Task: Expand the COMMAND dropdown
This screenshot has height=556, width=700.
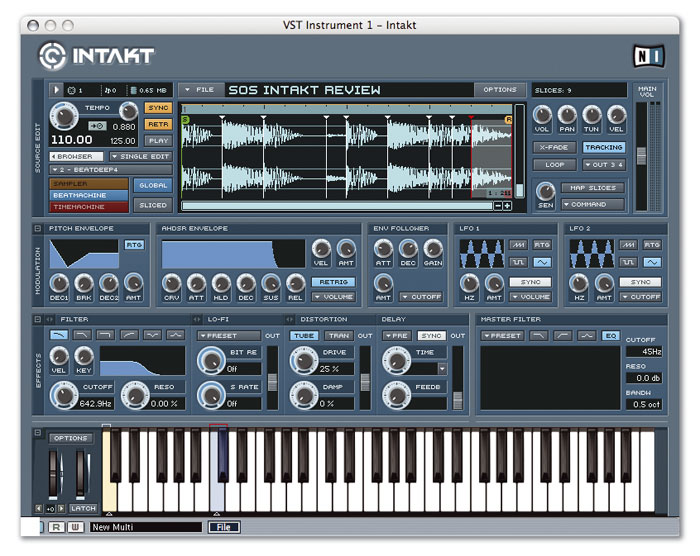Action: click(x=592, y=205)
